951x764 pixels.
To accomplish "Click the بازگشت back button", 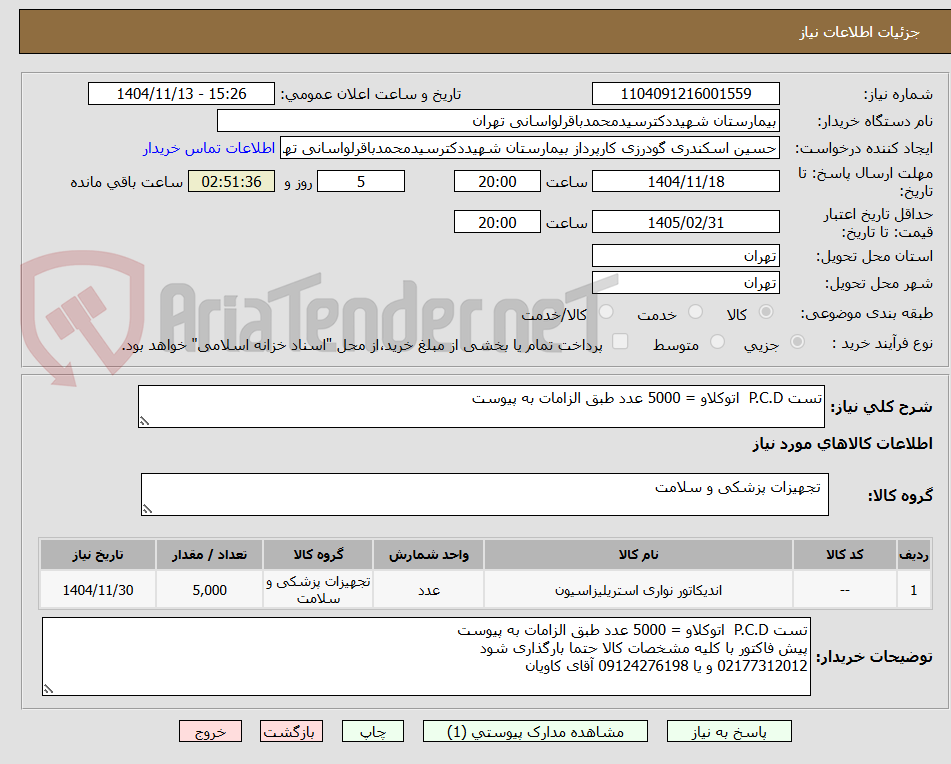I will [x=291, y=731].
